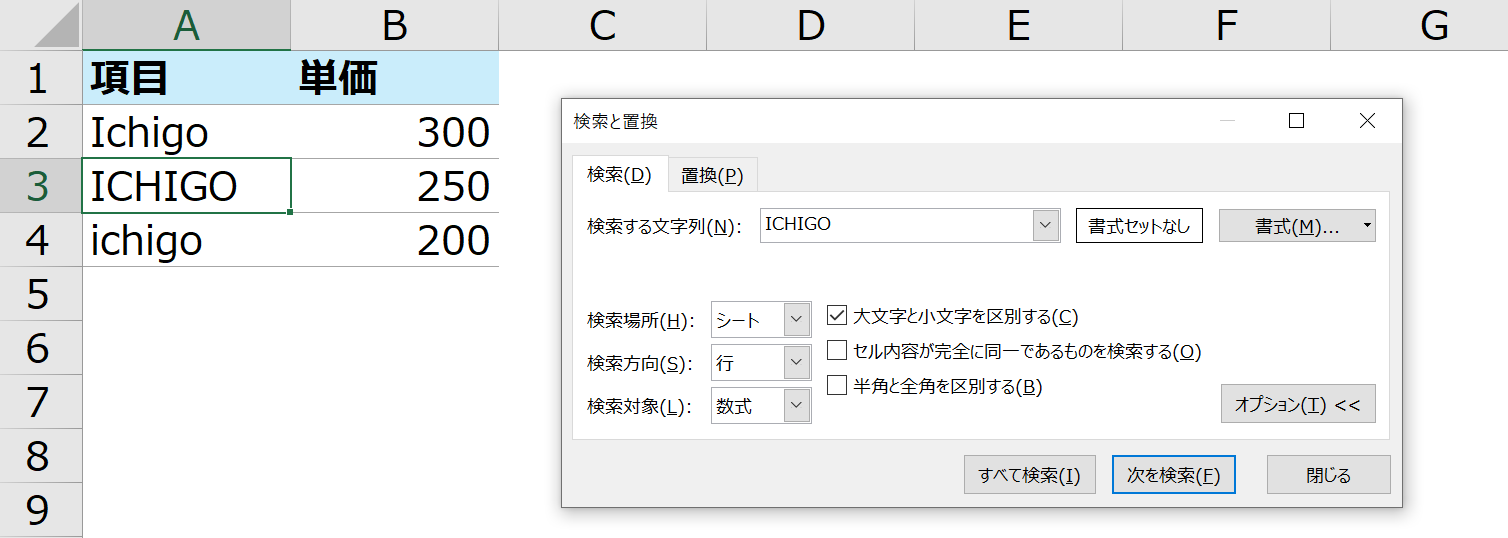Tick 半角と全角を区別する checkbox
Viewport: 1508px width, 538px height.
click(837, 386)
